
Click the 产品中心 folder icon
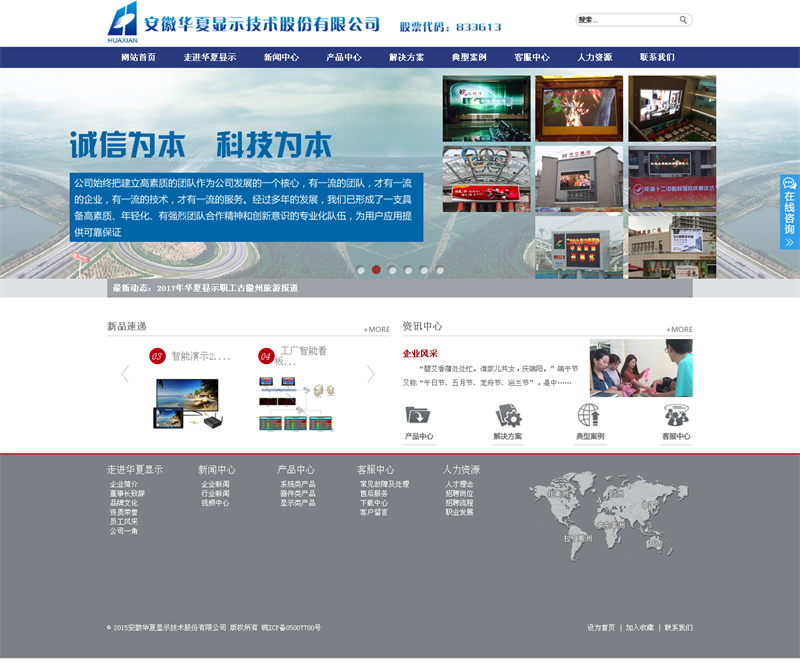418,415
